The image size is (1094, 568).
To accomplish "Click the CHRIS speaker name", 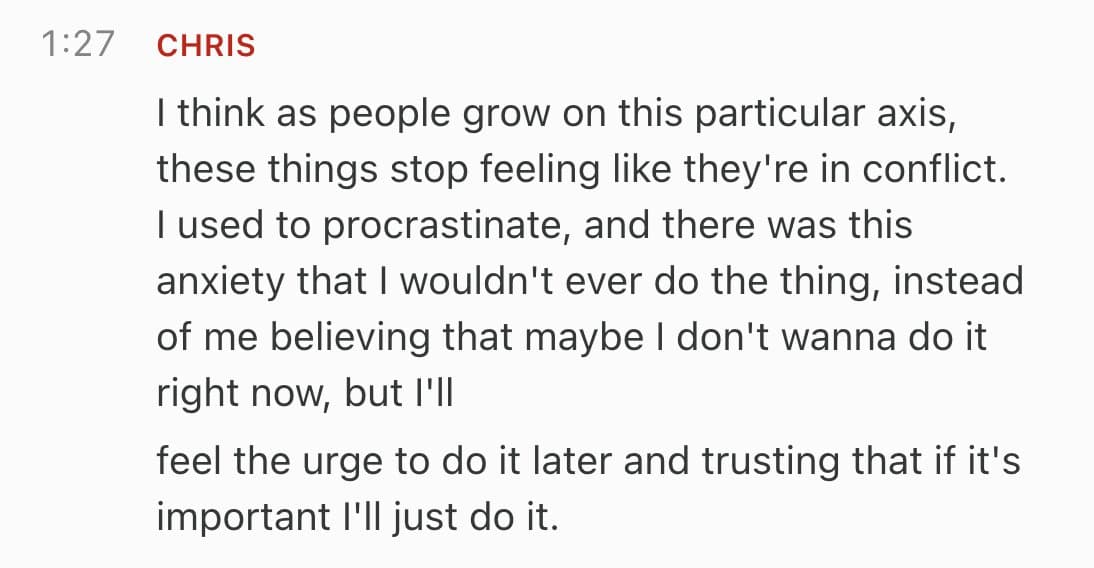I will (206, 47).
